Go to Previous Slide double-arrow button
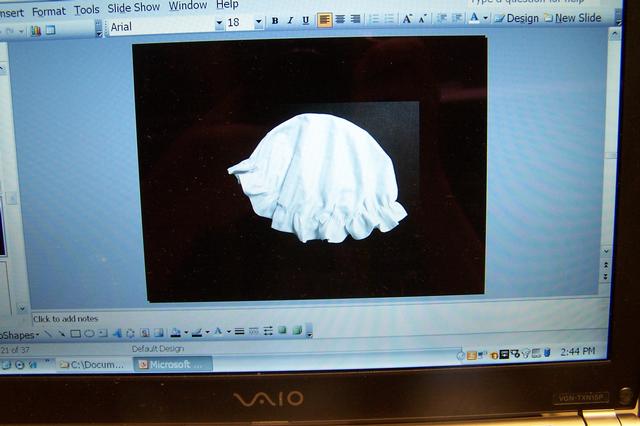The width and height of the screenshot is (640, 426). (x=606, y=265)
